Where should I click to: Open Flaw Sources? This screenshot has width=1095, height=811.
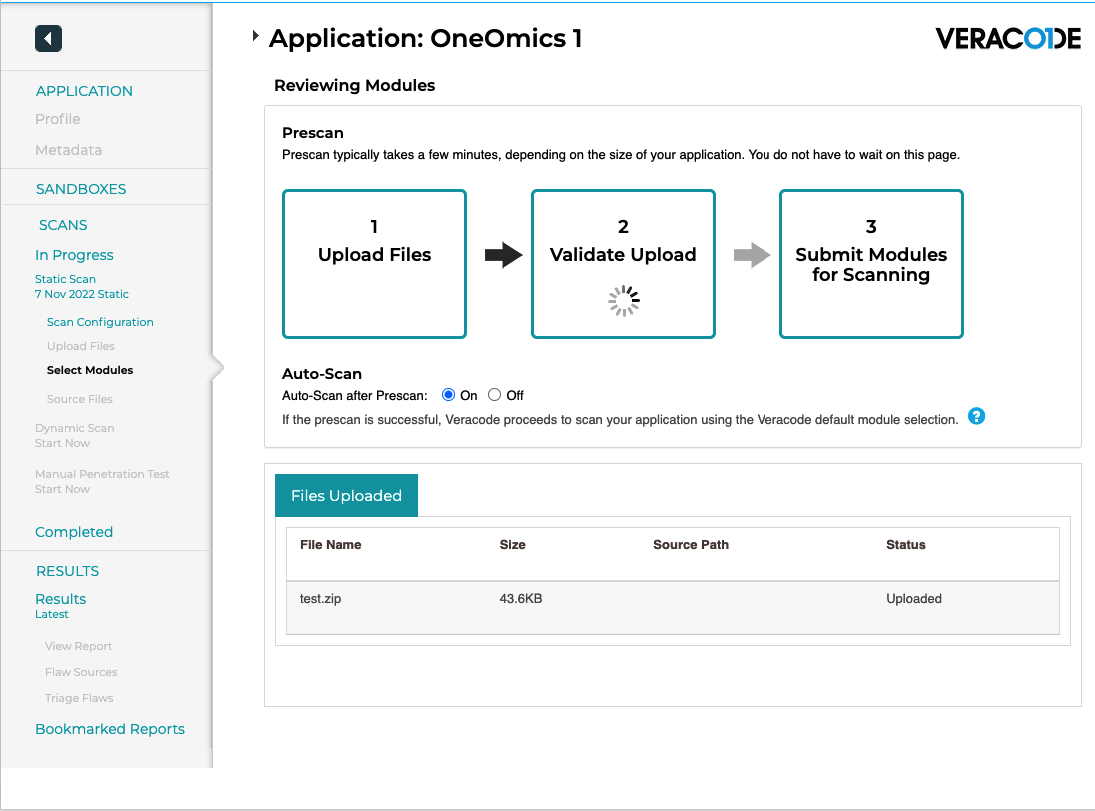[82, 671]
